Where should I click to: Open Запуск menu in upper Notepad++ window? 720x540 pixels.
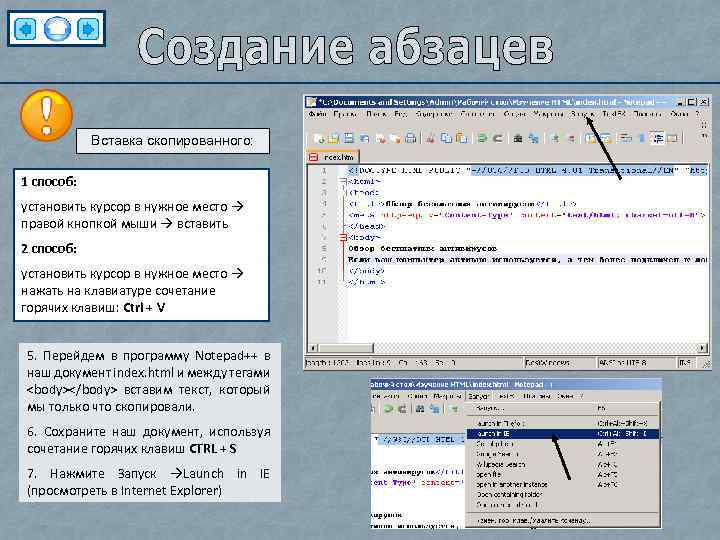coord(582,113)
